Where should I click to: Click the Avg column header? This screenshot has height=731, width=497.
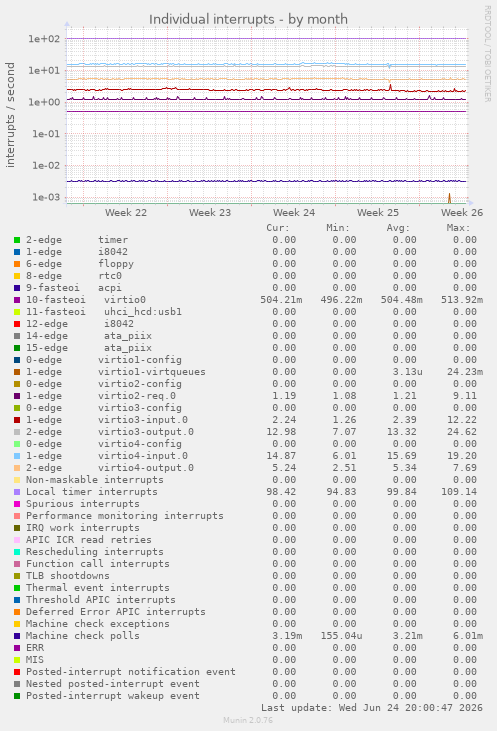(398, 228)
